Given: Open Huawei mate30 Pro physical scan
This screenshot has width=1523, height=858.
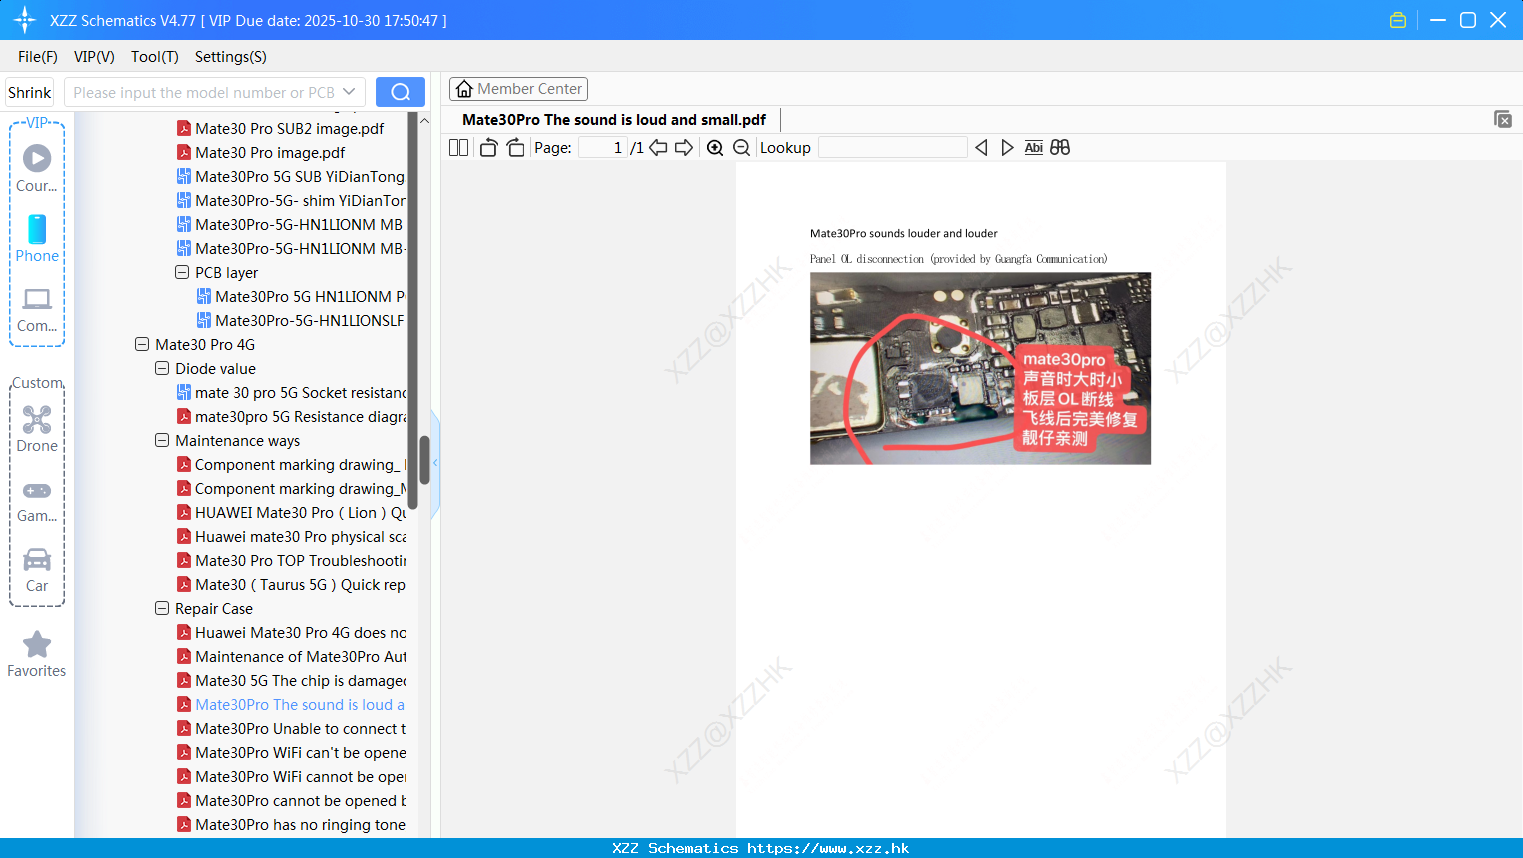Looking at the screenshot, I should 291,537.
